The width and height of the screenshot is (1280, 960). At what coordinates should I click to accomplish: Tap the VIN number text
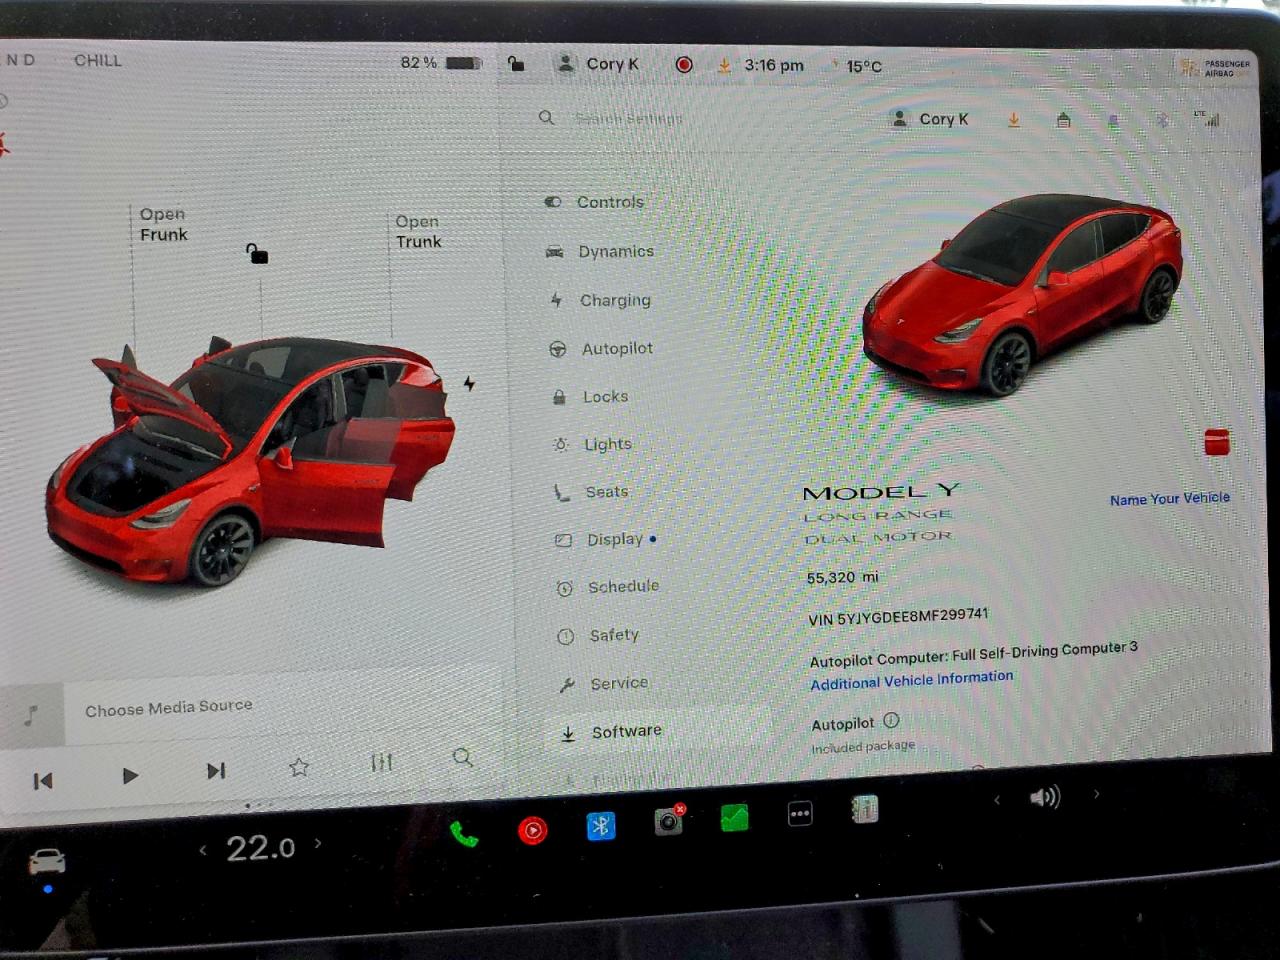(898, 616)
